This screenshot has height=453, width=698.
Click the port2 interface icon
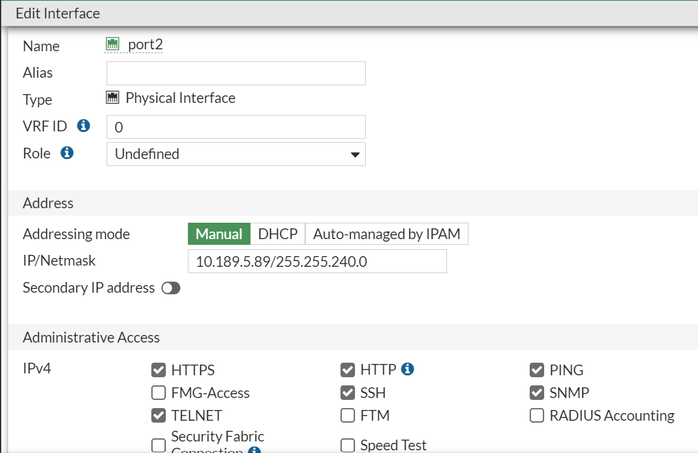113,44
